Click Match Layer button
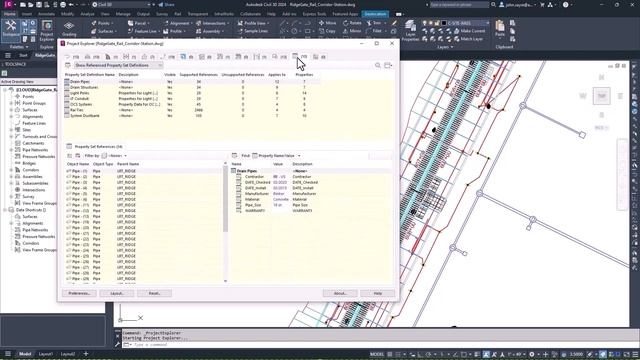Screen dimensions: 640x360 pyautogui.click(x=468, y=39)
